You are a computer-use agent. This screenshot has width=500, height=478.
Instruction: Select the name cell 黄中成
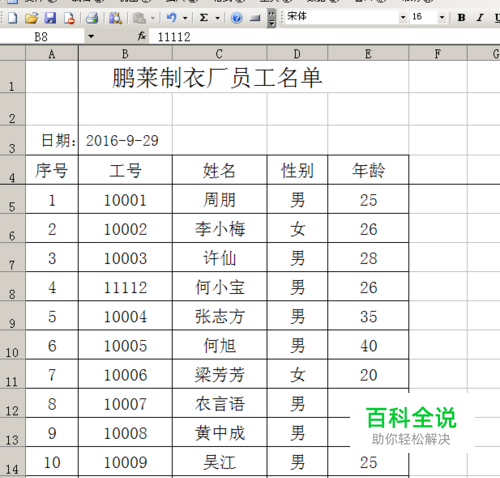[219, 433]
